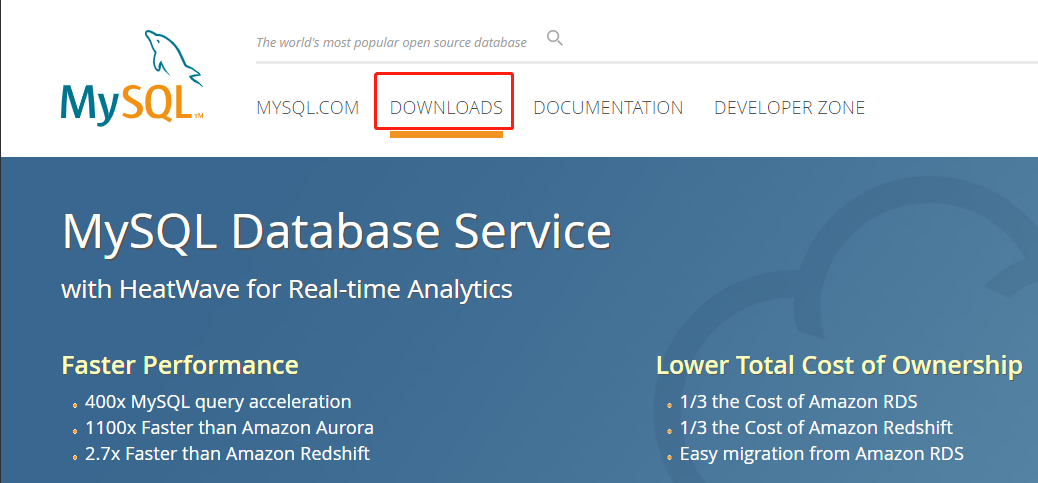
Task: Go to the DOCUMENTATION tab
Action: pos(608,107)
